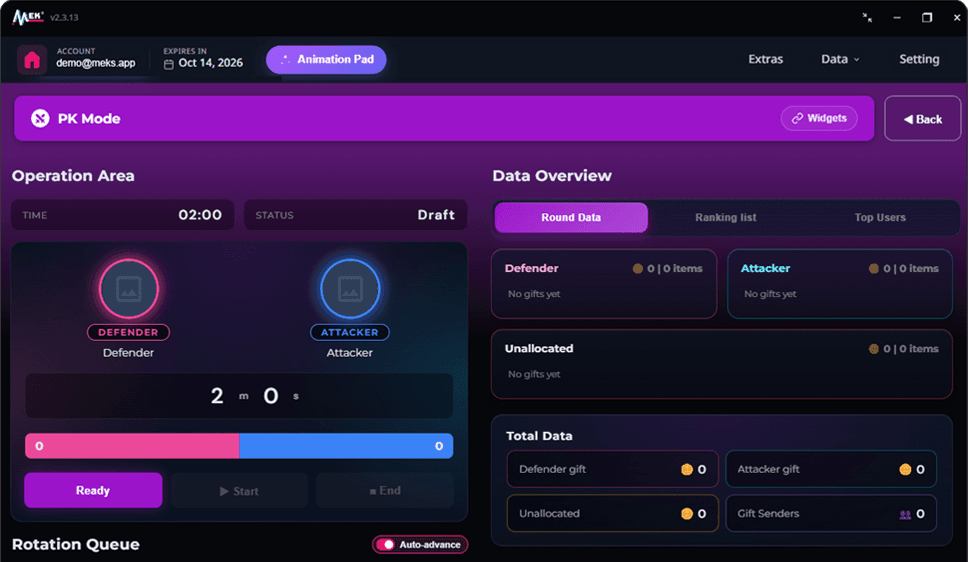968x562 pixels.
Task: Click the pink defender side of score bar
Action: pos(132,446)
